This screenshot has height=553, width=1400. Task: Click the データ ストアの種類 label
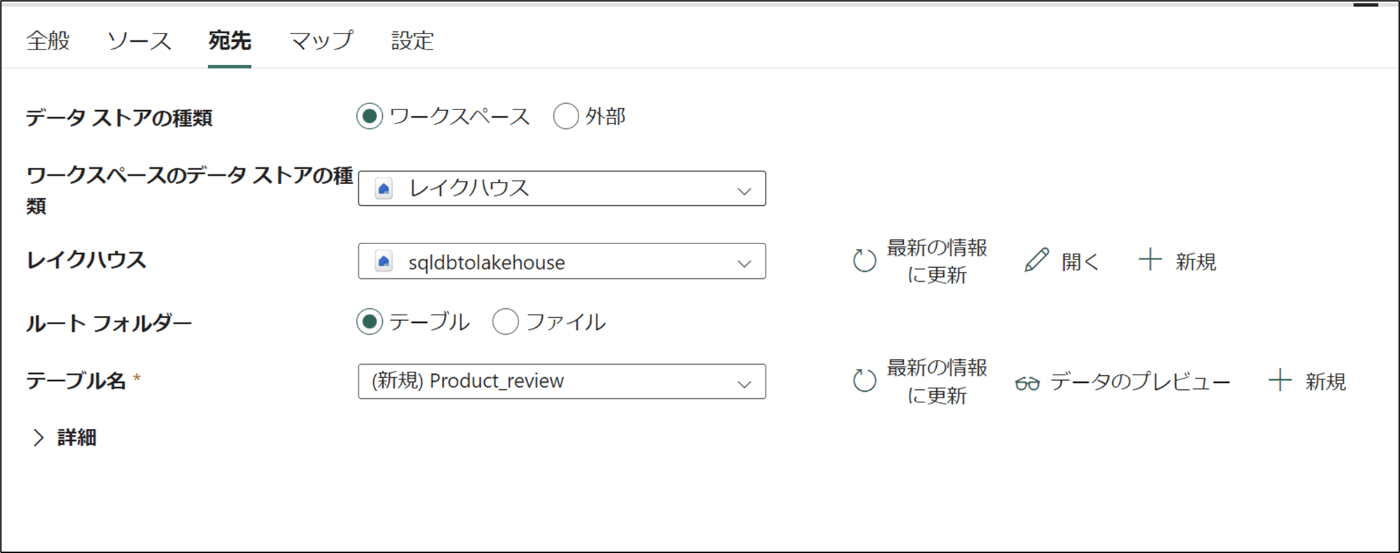point(119,118)
